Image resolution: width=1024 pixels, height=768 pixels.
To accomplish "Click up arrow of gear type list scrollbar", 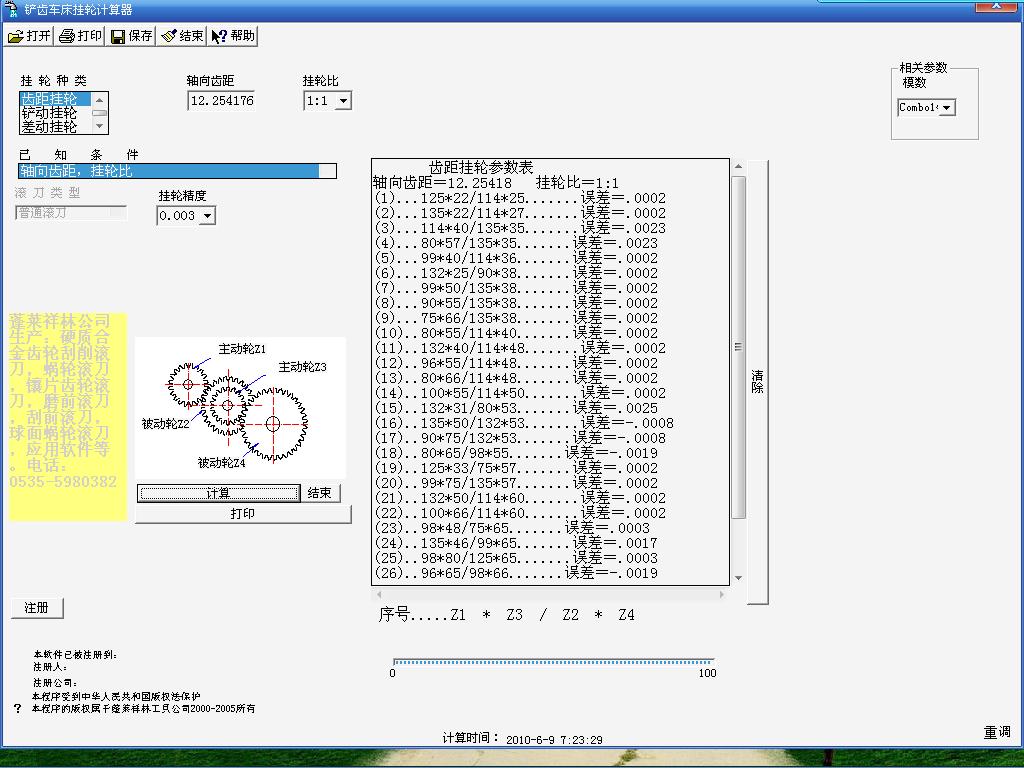I will coord(99,100).
